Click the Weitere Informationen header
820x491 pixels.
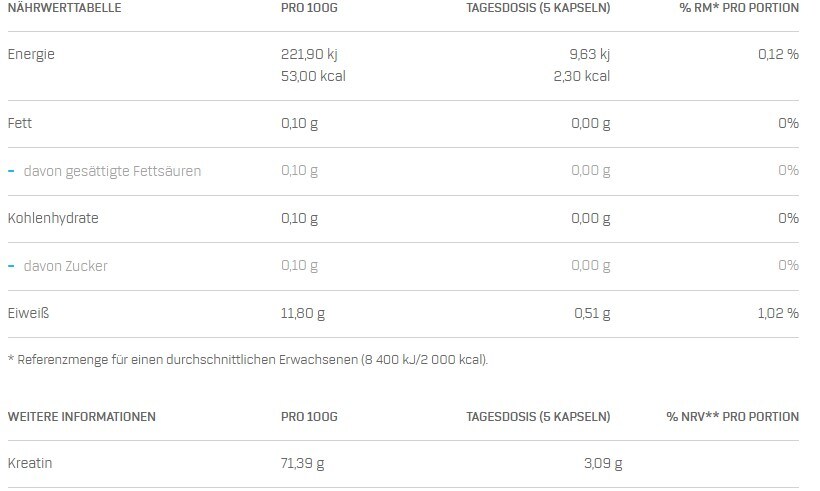[82, 417]
